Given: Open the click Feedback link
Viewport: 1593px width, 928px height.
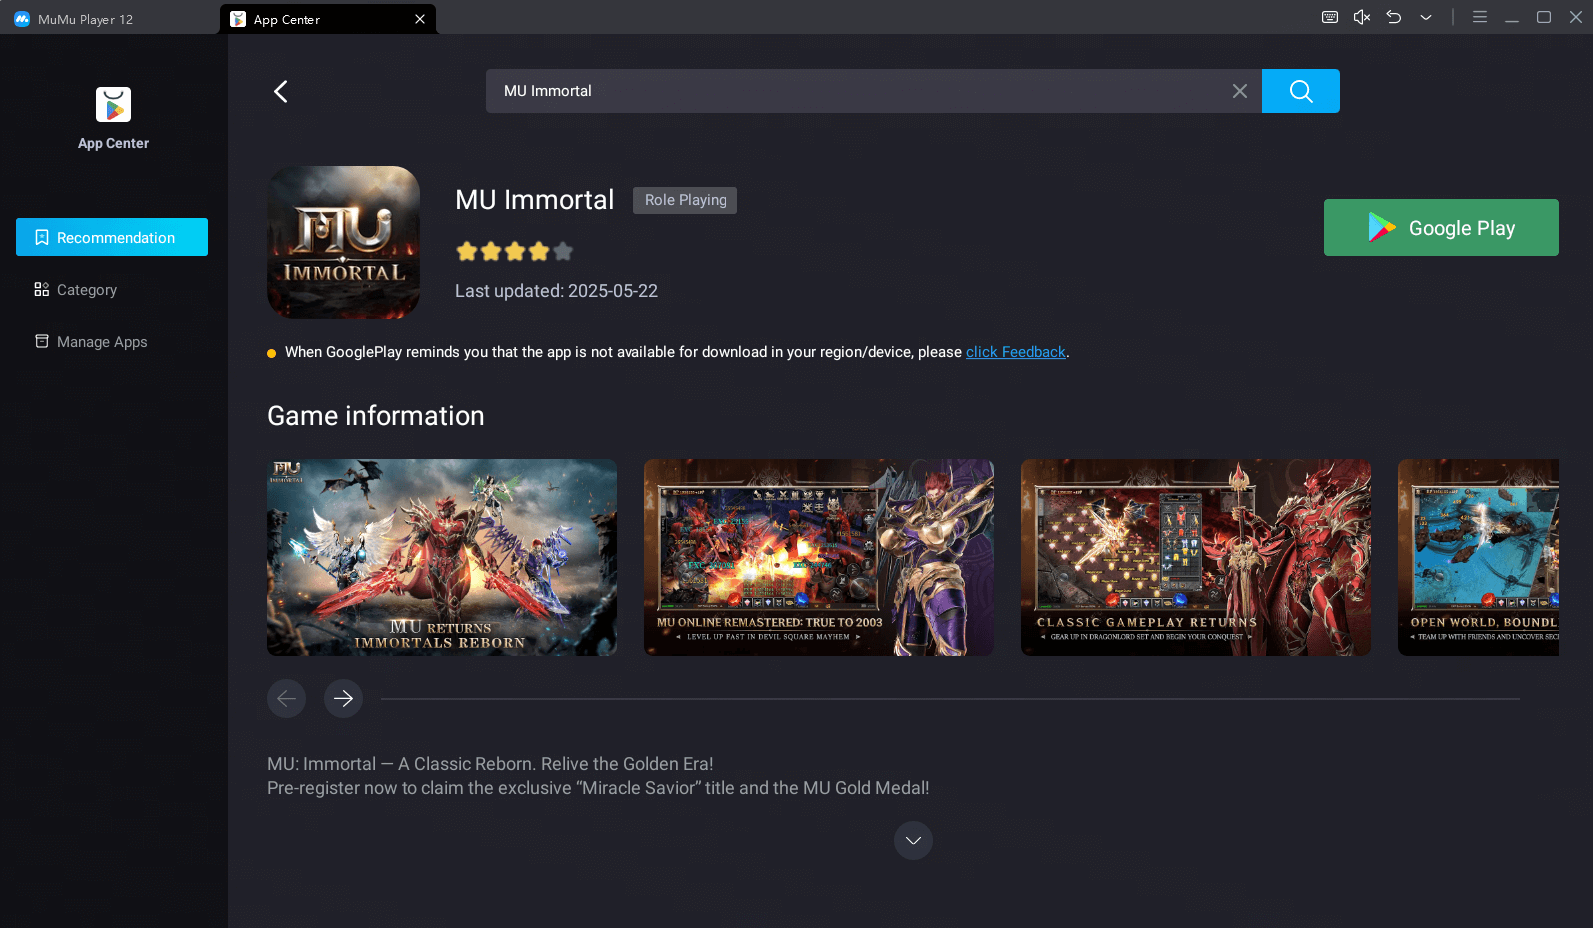Looking at the screenshot, I should 1015,352.
